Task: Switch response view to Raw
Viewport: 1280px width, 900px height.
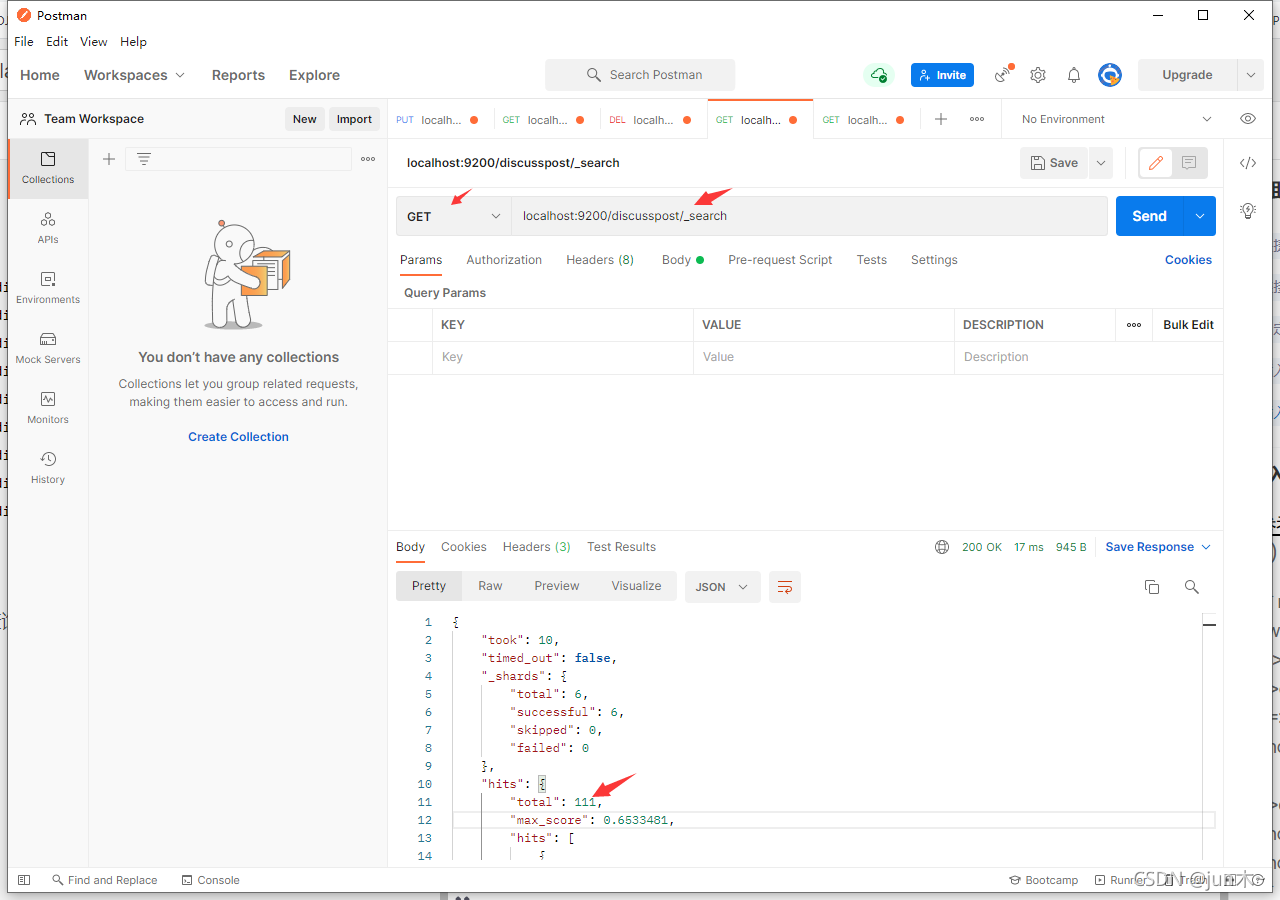Action: tap(490, 586)
